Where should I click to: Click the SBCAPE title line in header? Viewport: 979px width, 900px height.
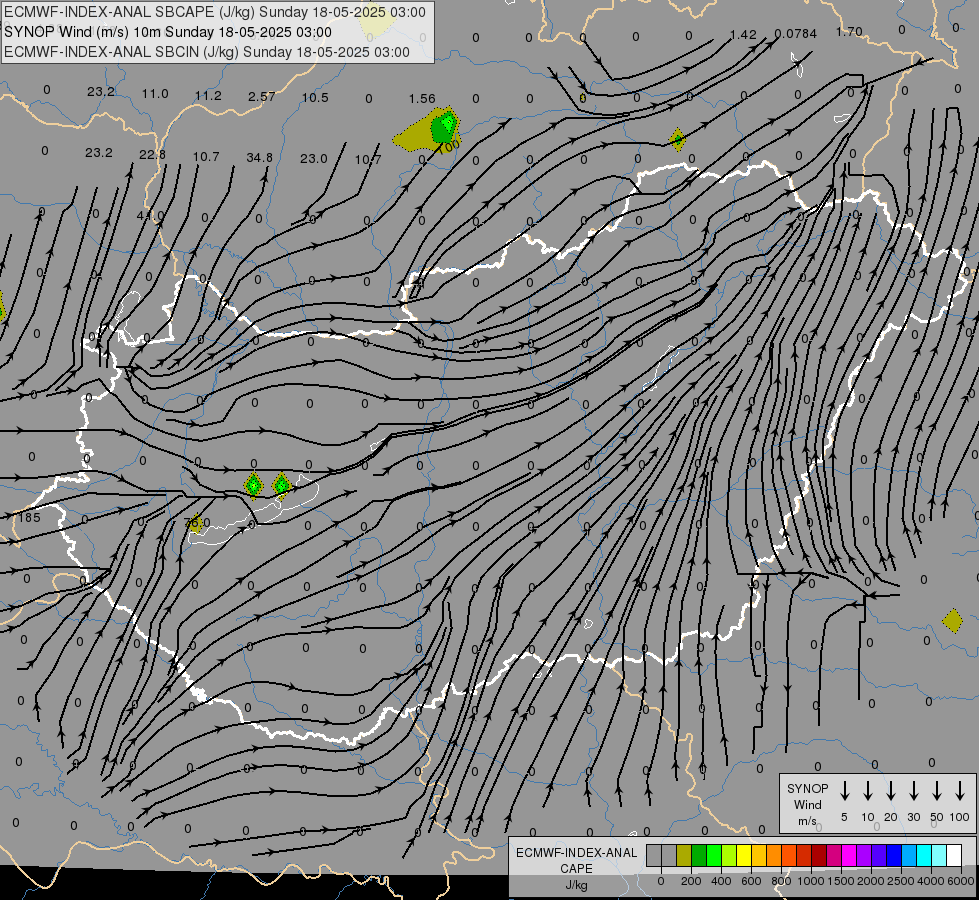coord(215,12)
